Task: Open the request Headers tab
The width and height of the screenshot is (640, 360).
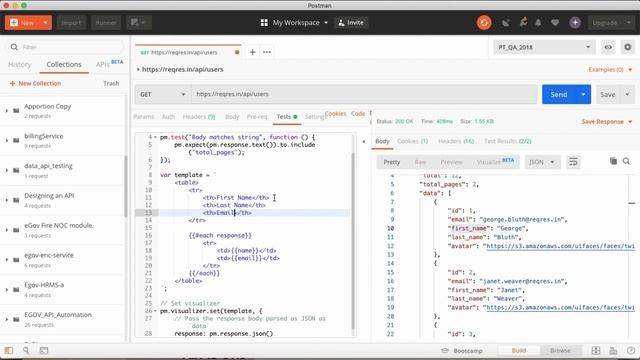Action: tap(199, 117)
